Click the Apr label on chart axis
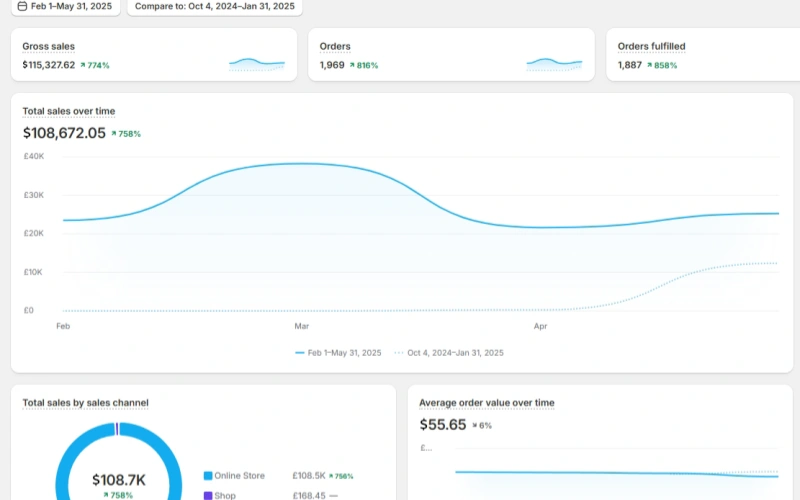Image resolution: width=800 pixels, height=500 pixels. pyautogui.click(x=540, y=326)
